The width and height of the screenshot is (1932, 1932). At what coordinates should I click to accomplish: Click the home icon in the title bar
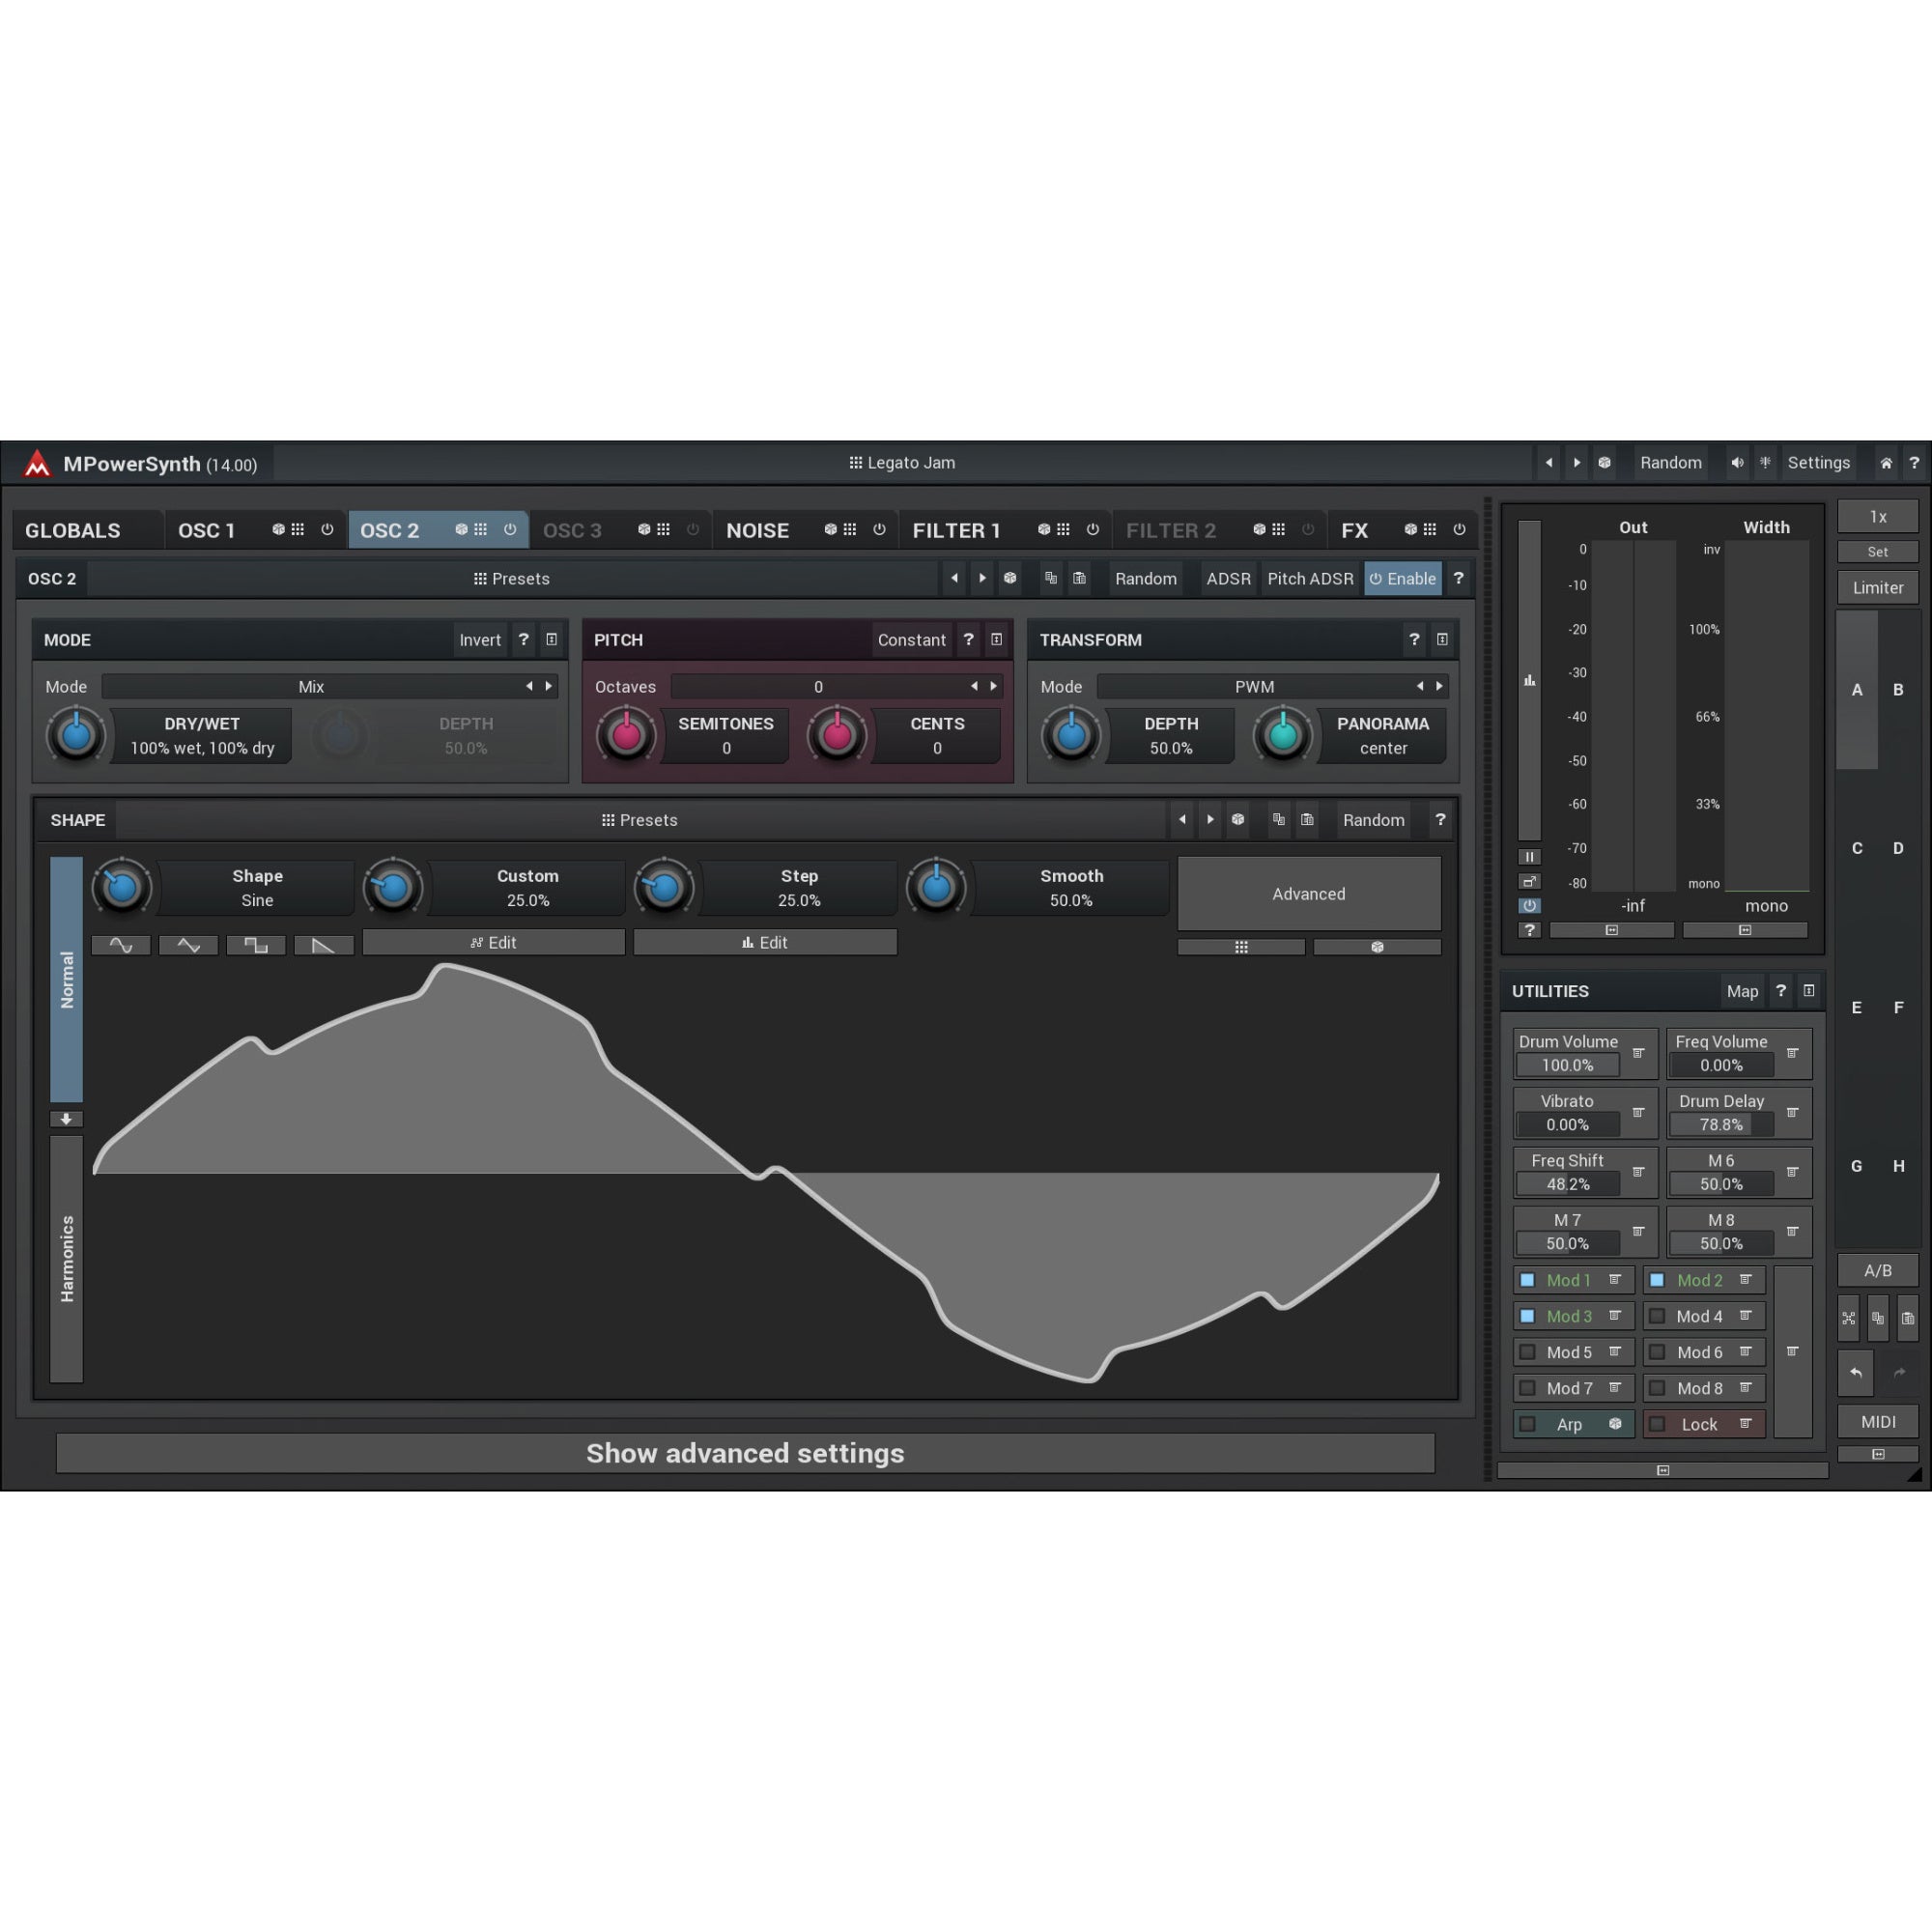(x=1886, y=463)
